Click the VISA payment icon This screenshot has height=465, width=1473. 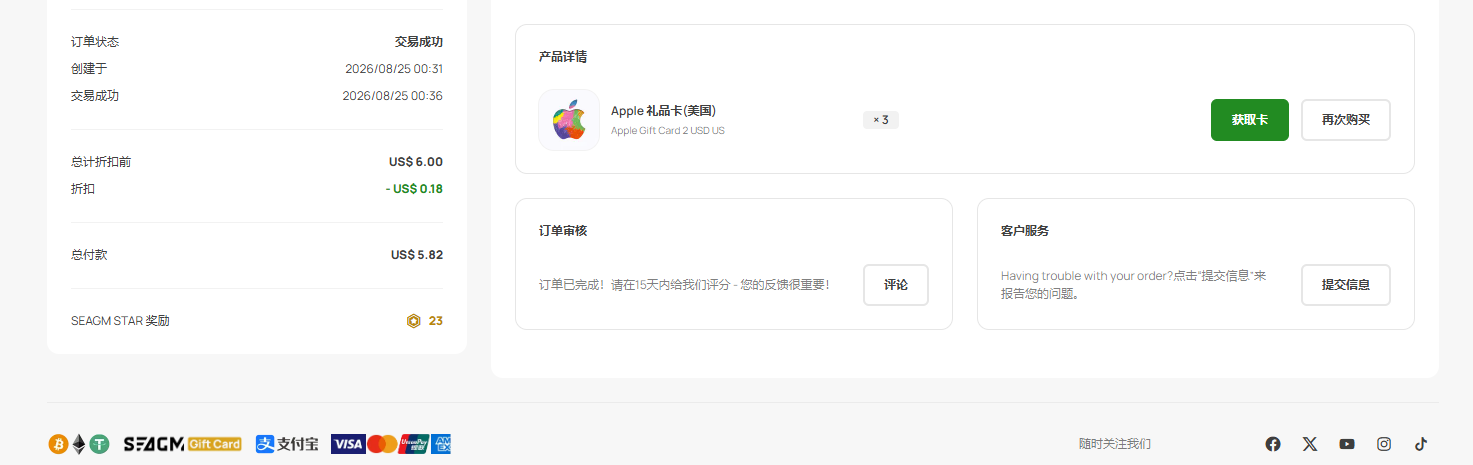(x=347, y=444)
